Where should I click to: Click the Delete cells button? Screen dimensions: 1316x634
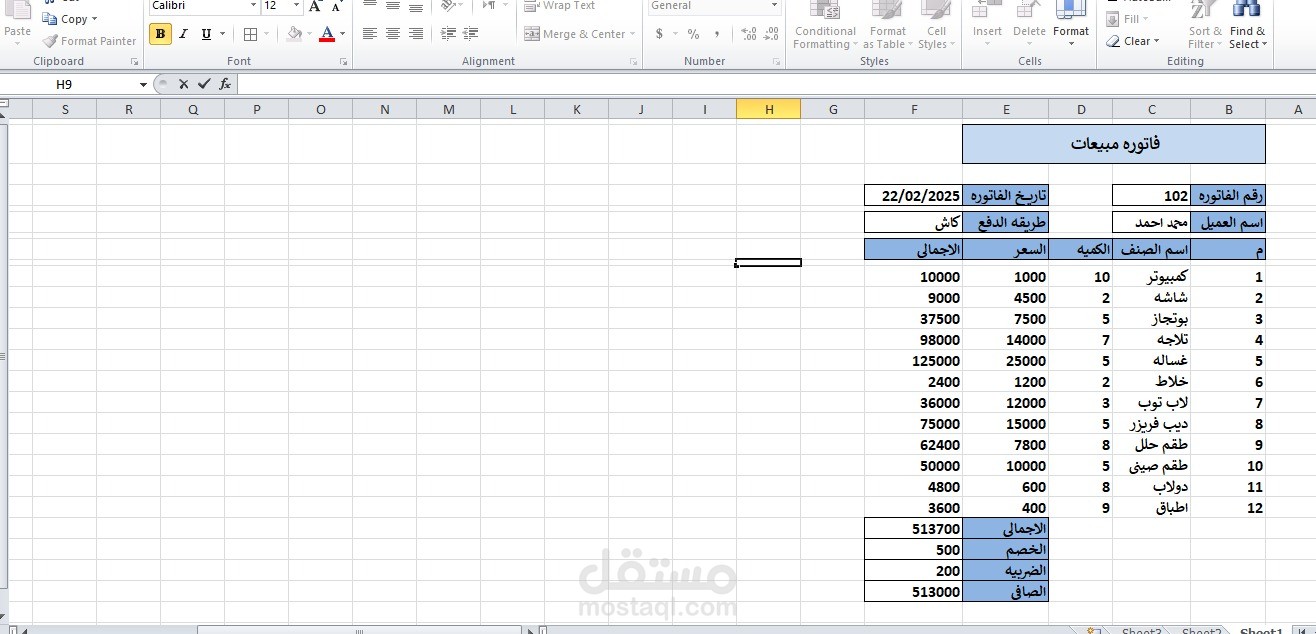[x=1029, y=26]
